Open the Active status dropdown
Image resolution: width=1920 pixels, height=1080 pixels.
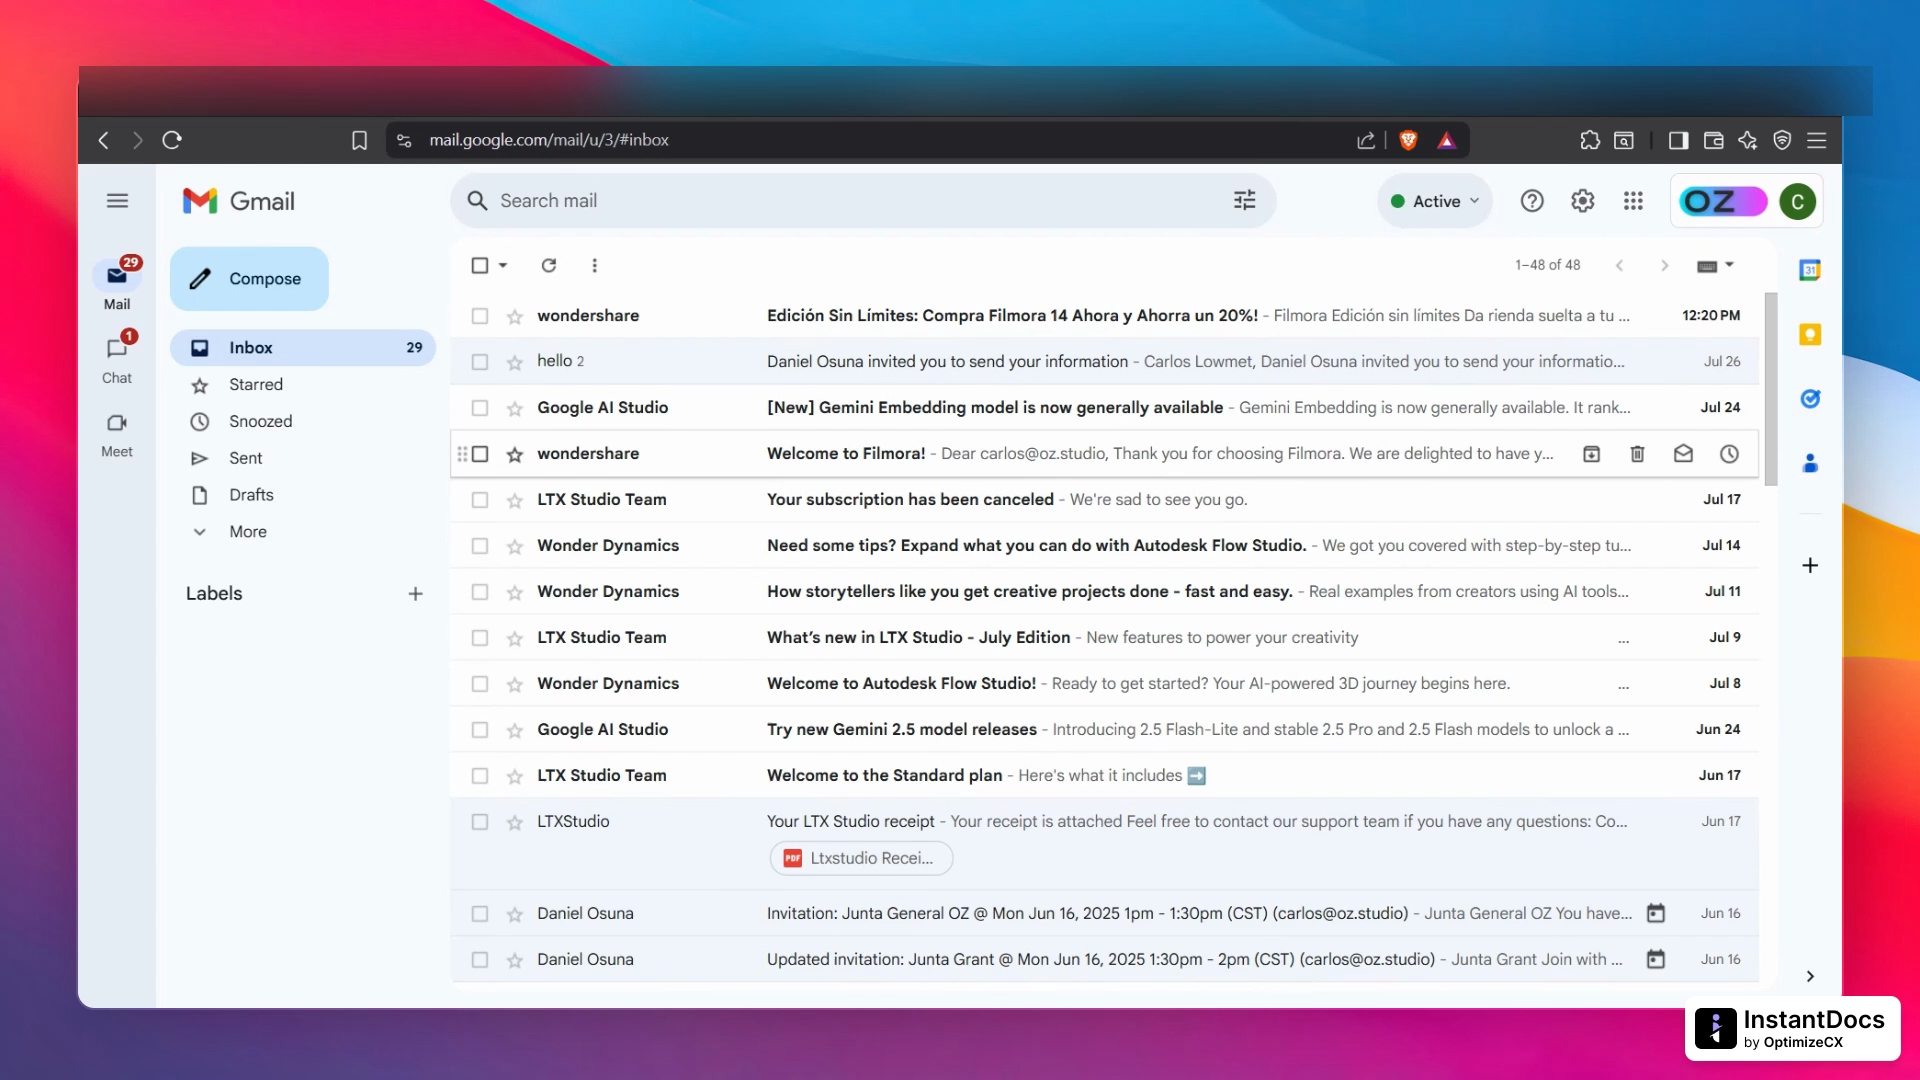1434,201
